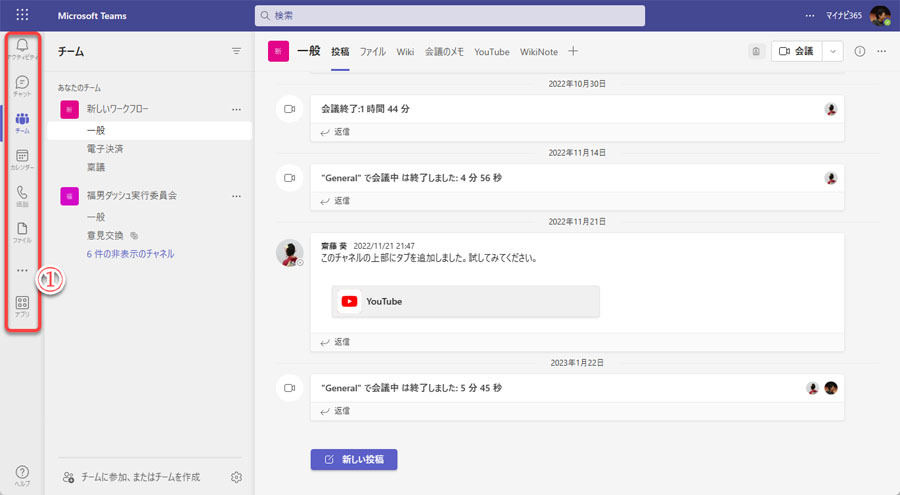Click the search box

(x=449, y=16)
